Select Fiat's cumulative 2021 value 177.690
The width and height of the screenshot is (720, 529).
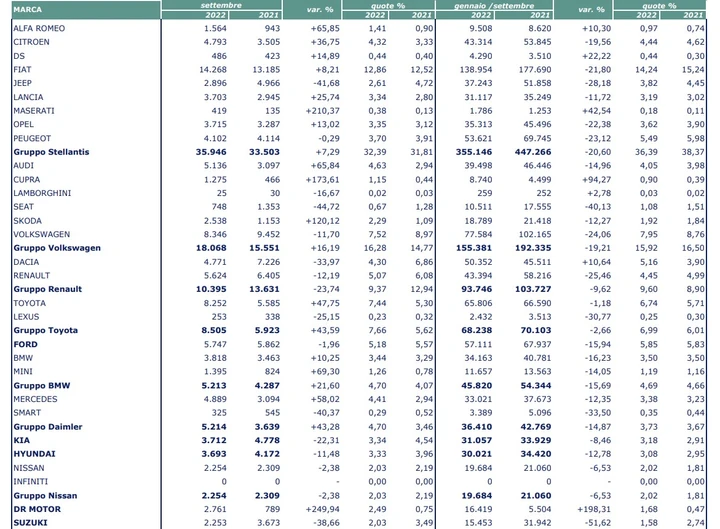[x=535, y=70]
